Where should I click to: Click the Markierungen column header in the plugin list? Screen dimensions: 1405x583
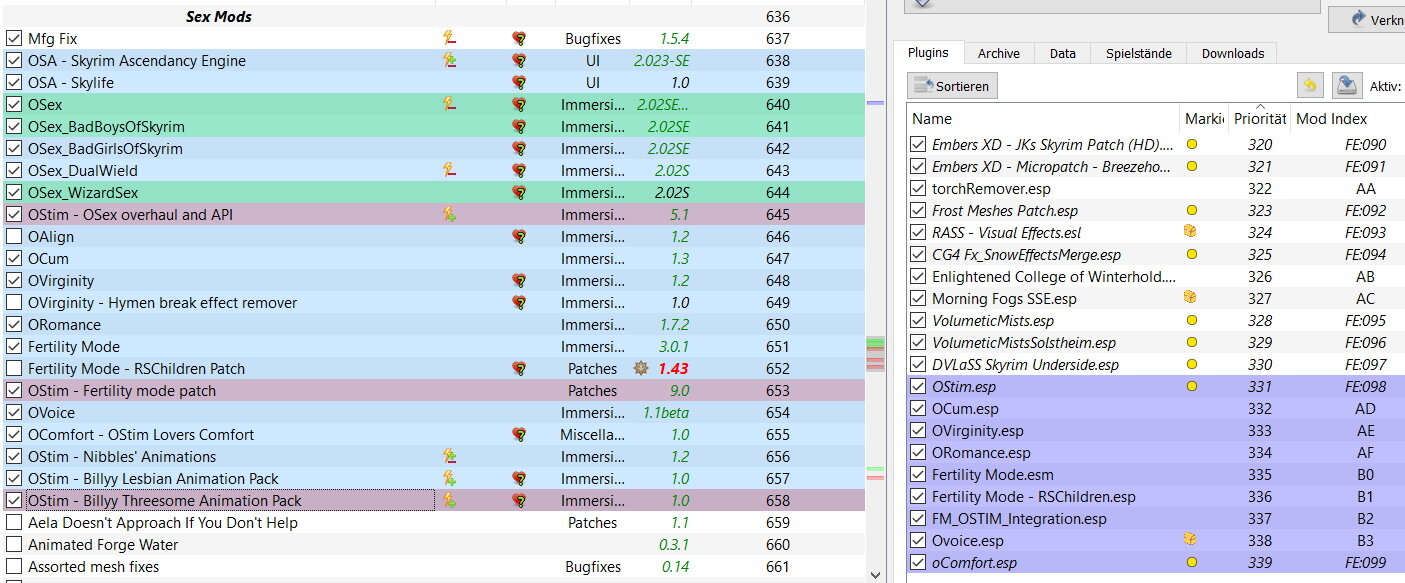coord(1204,119)
